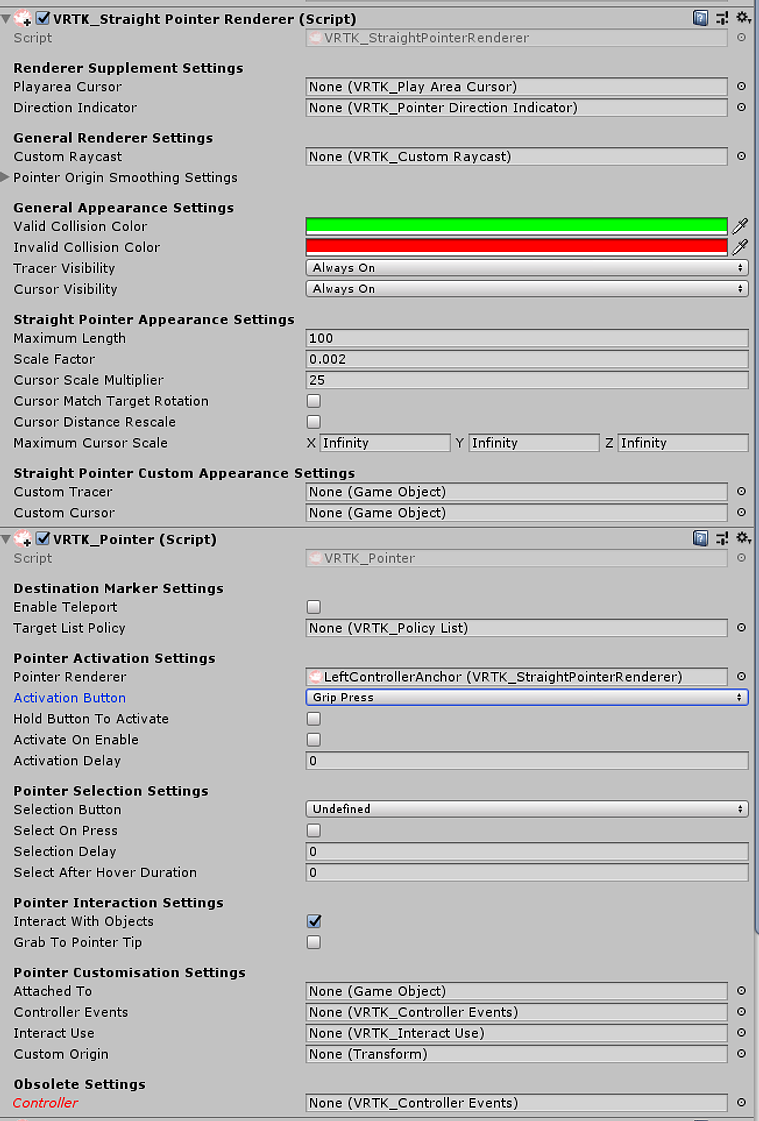Click VRTK_StraightPointerRenderer script reference field
The width and height of the screenshot is (759, 1121).
tap(516, 38)
